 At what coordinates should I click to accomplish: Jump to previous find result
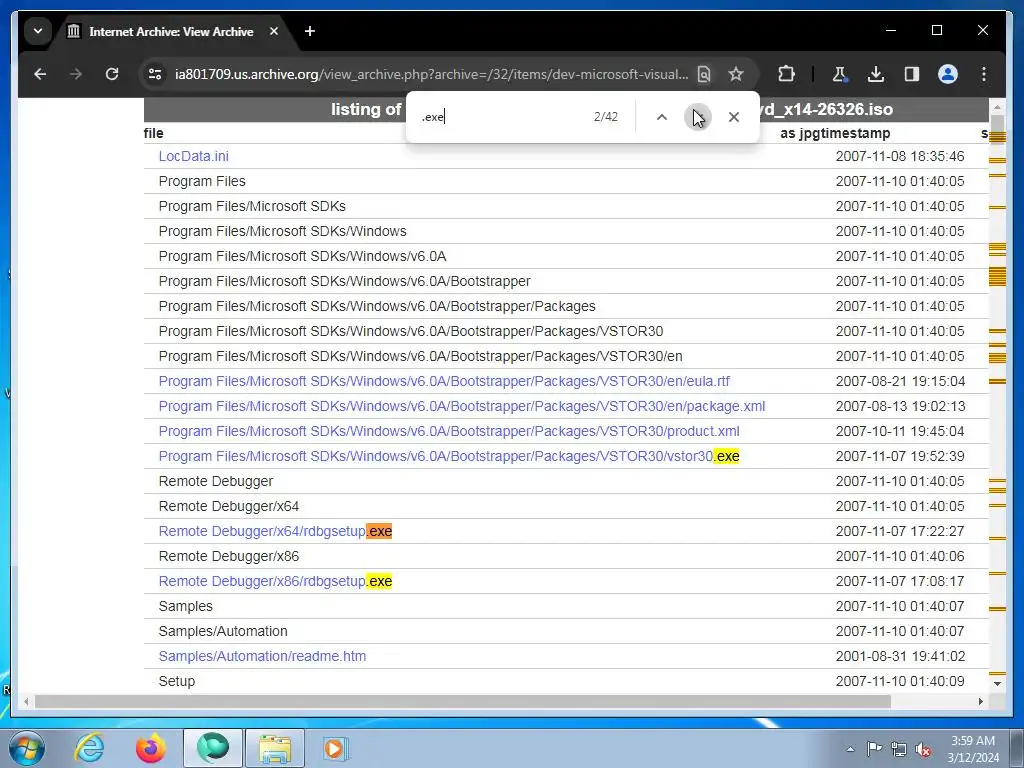662,117
